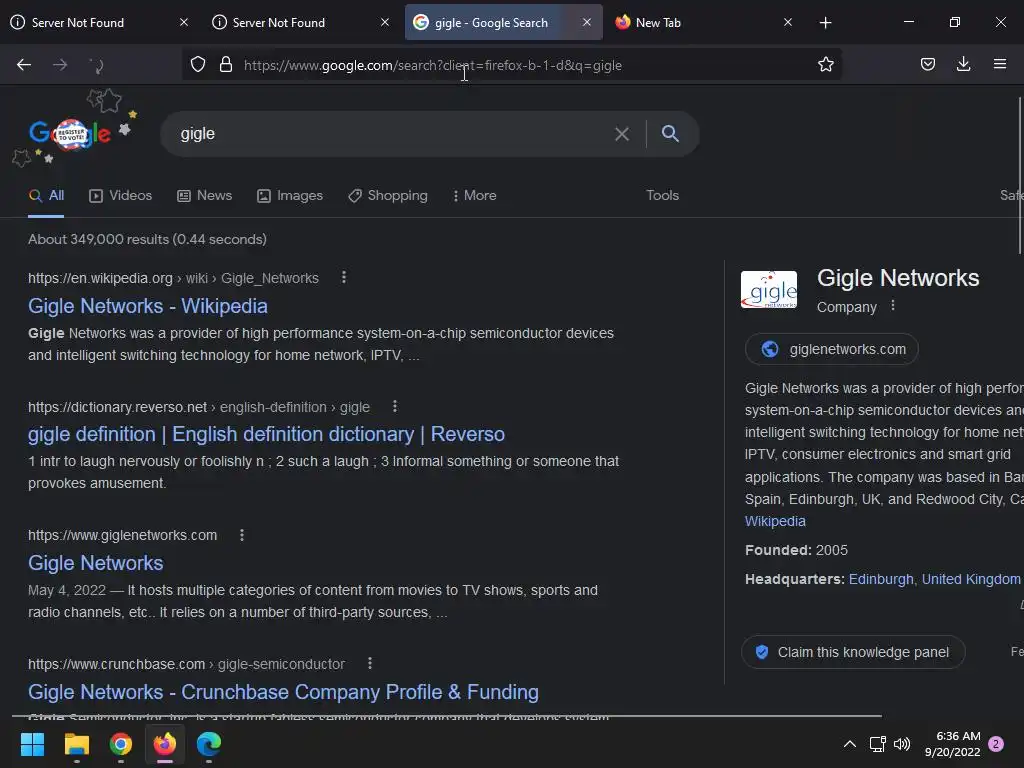This screenshot has height=768, width=1024.
Task: Visit giglenetworks.com from knowledge panel
Action: tap(831, 349)
